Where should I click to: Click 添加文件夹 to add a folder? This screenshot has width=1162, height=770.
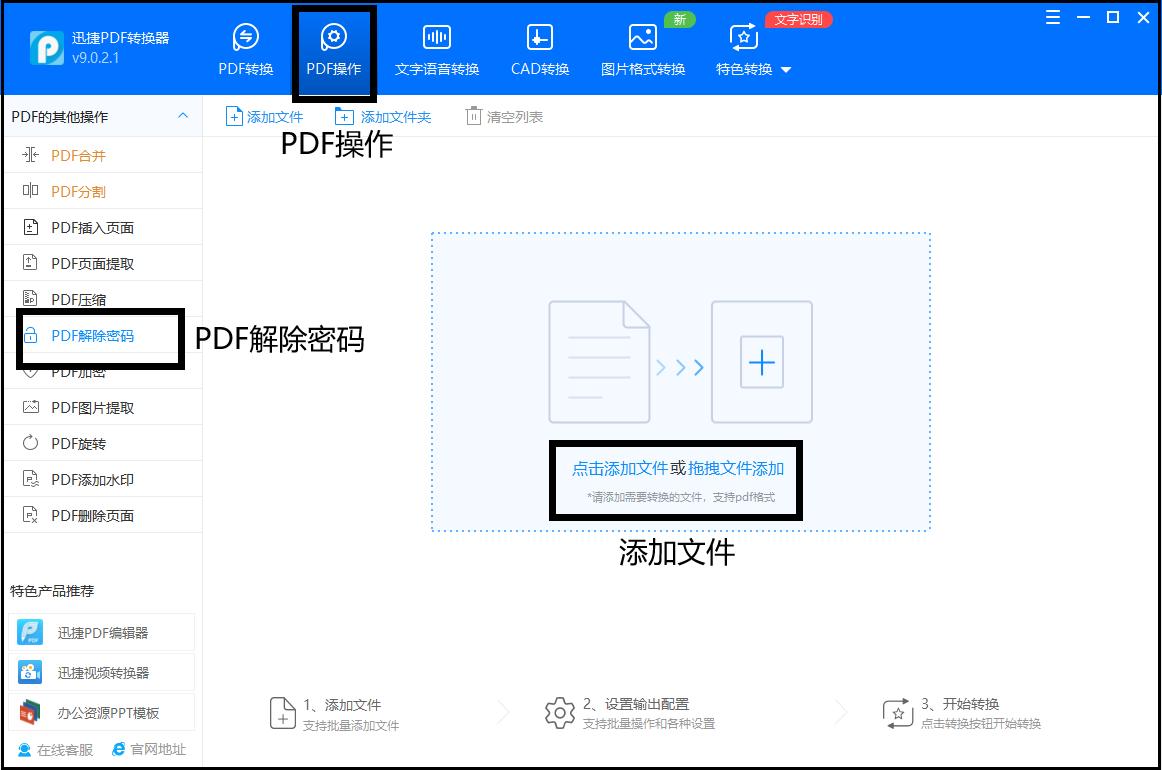383,116
